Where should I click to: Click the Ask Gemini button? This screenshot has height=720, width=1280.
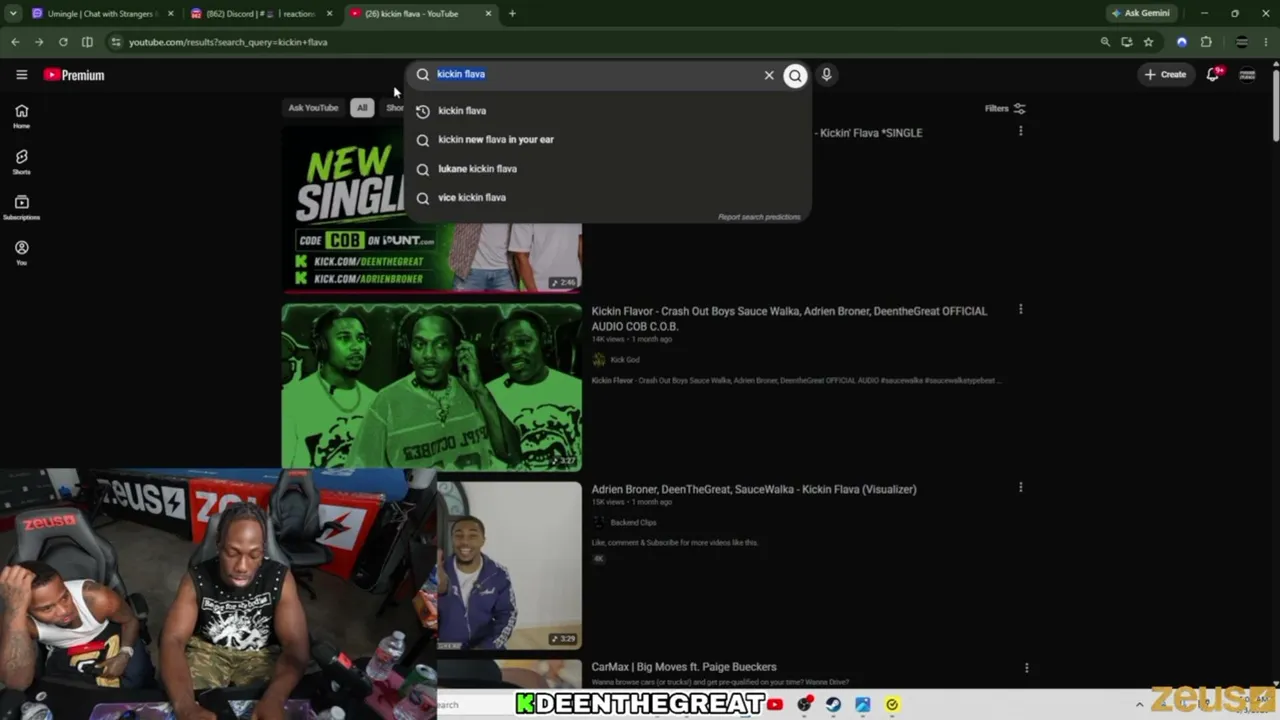(1140, 13)
